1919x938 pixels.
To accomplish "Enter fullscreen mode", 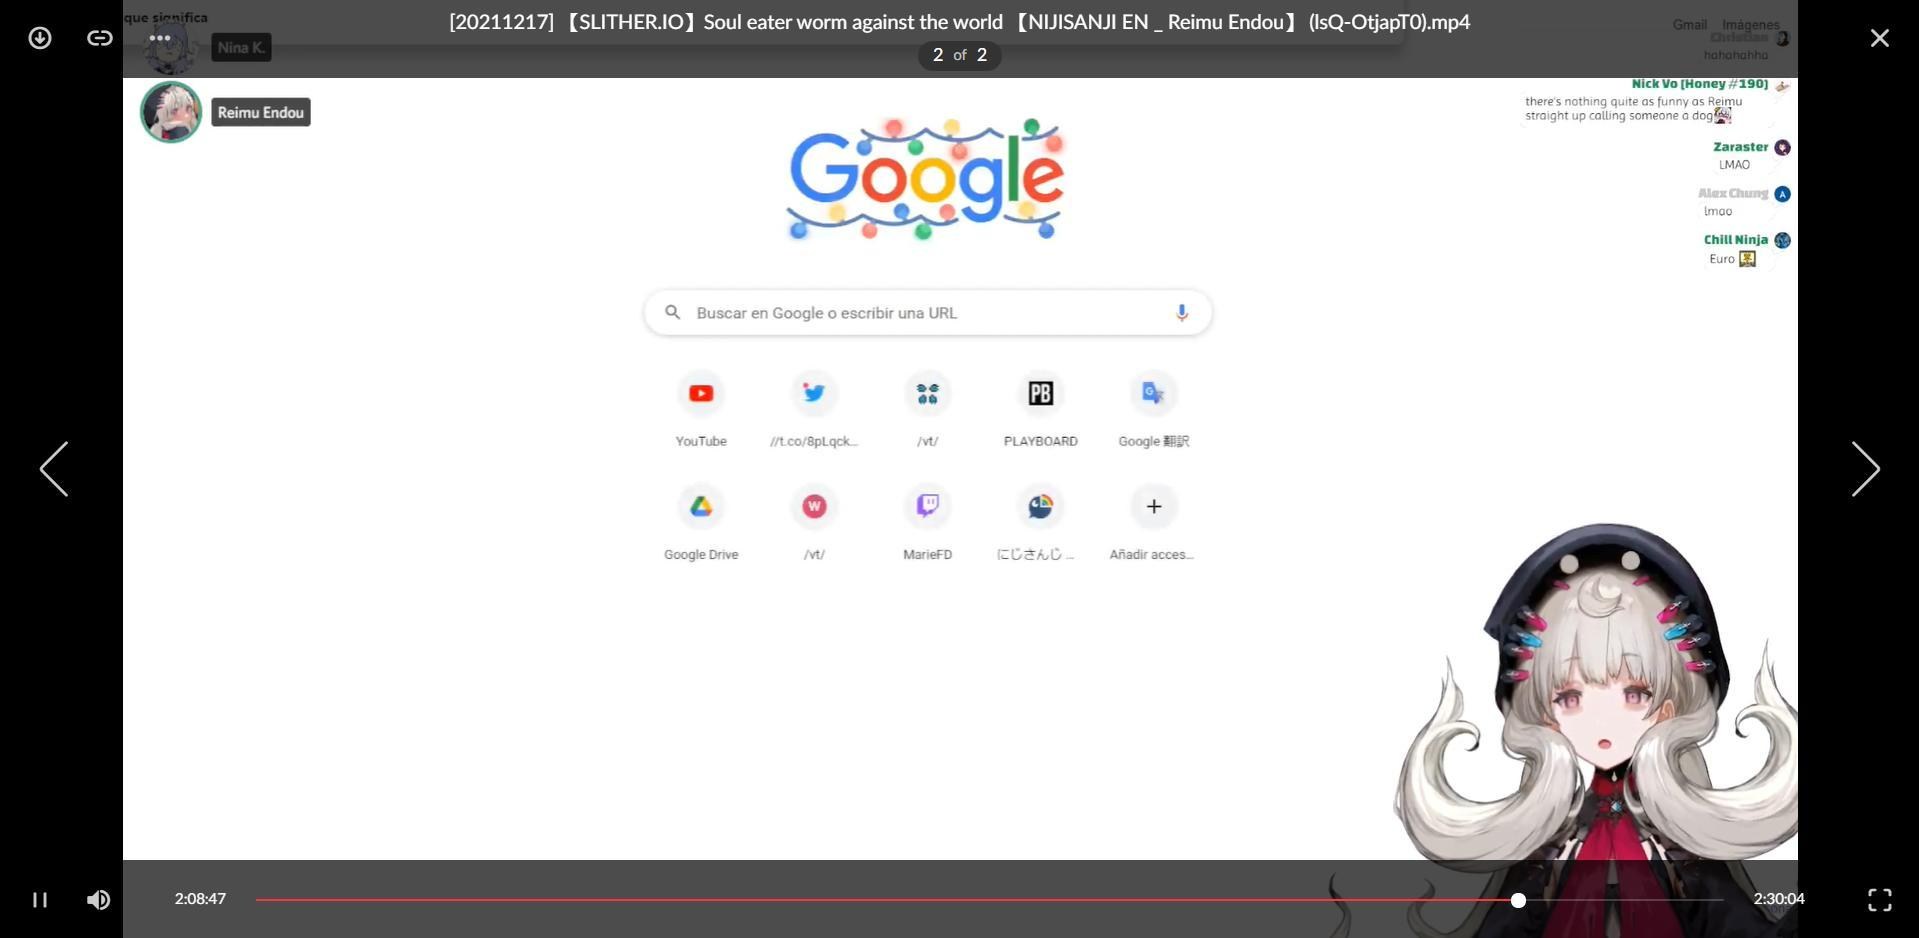I will pyautogui.click(x=1879, y=900).
